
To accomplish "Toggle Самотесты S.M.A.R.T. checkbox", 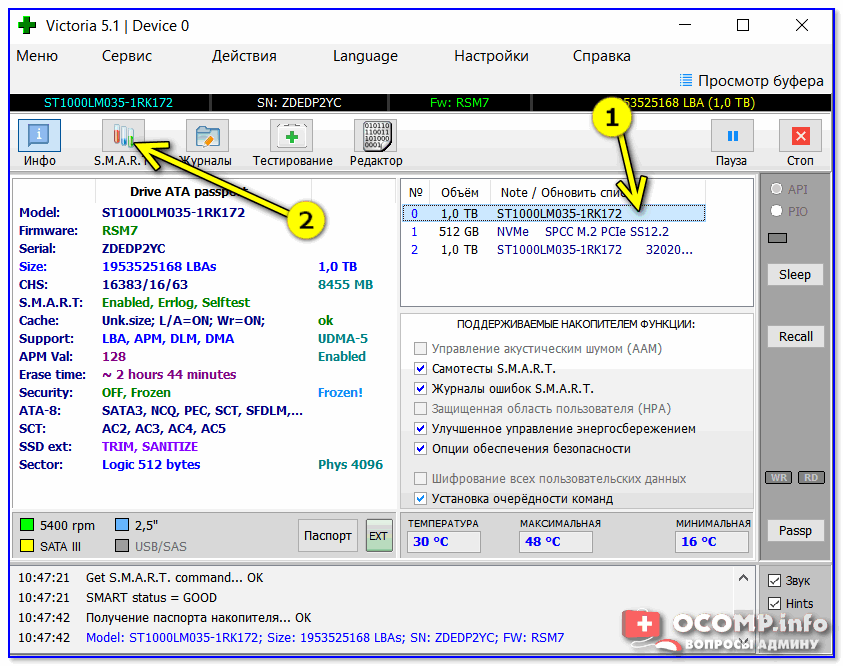I will (421, 369).
